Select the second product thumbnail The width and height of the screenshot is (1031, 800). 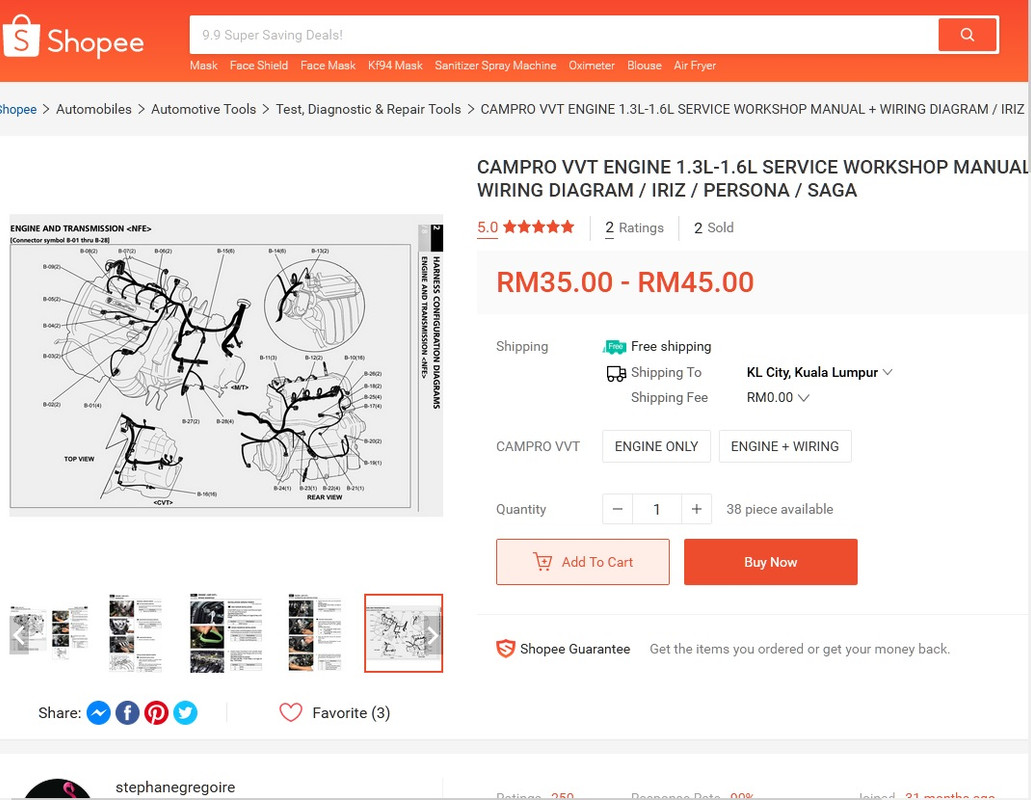point(135,633)
